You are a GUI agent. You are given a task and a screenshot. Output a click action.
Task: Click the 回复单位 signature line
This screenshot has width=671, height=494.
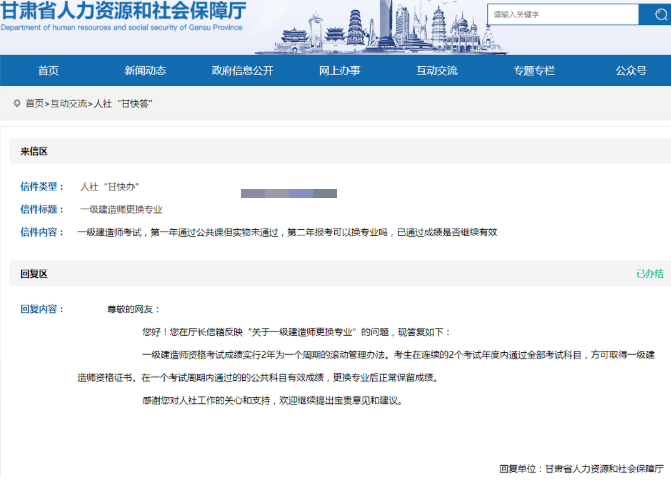pos(582,469)
